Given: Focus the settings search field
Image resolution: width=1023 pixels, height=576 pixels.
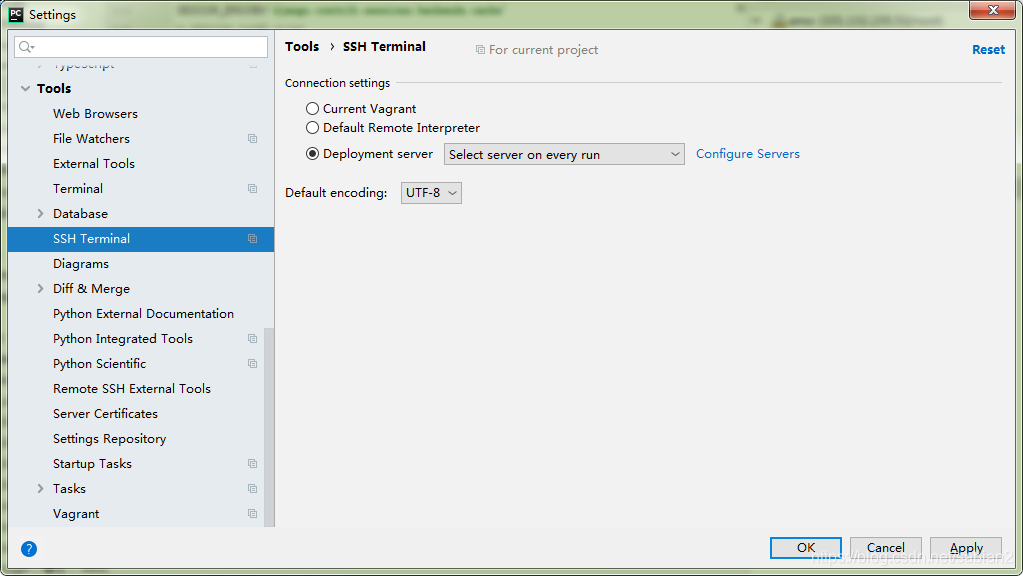Looking at the screenshot, I should click(141, 47).
